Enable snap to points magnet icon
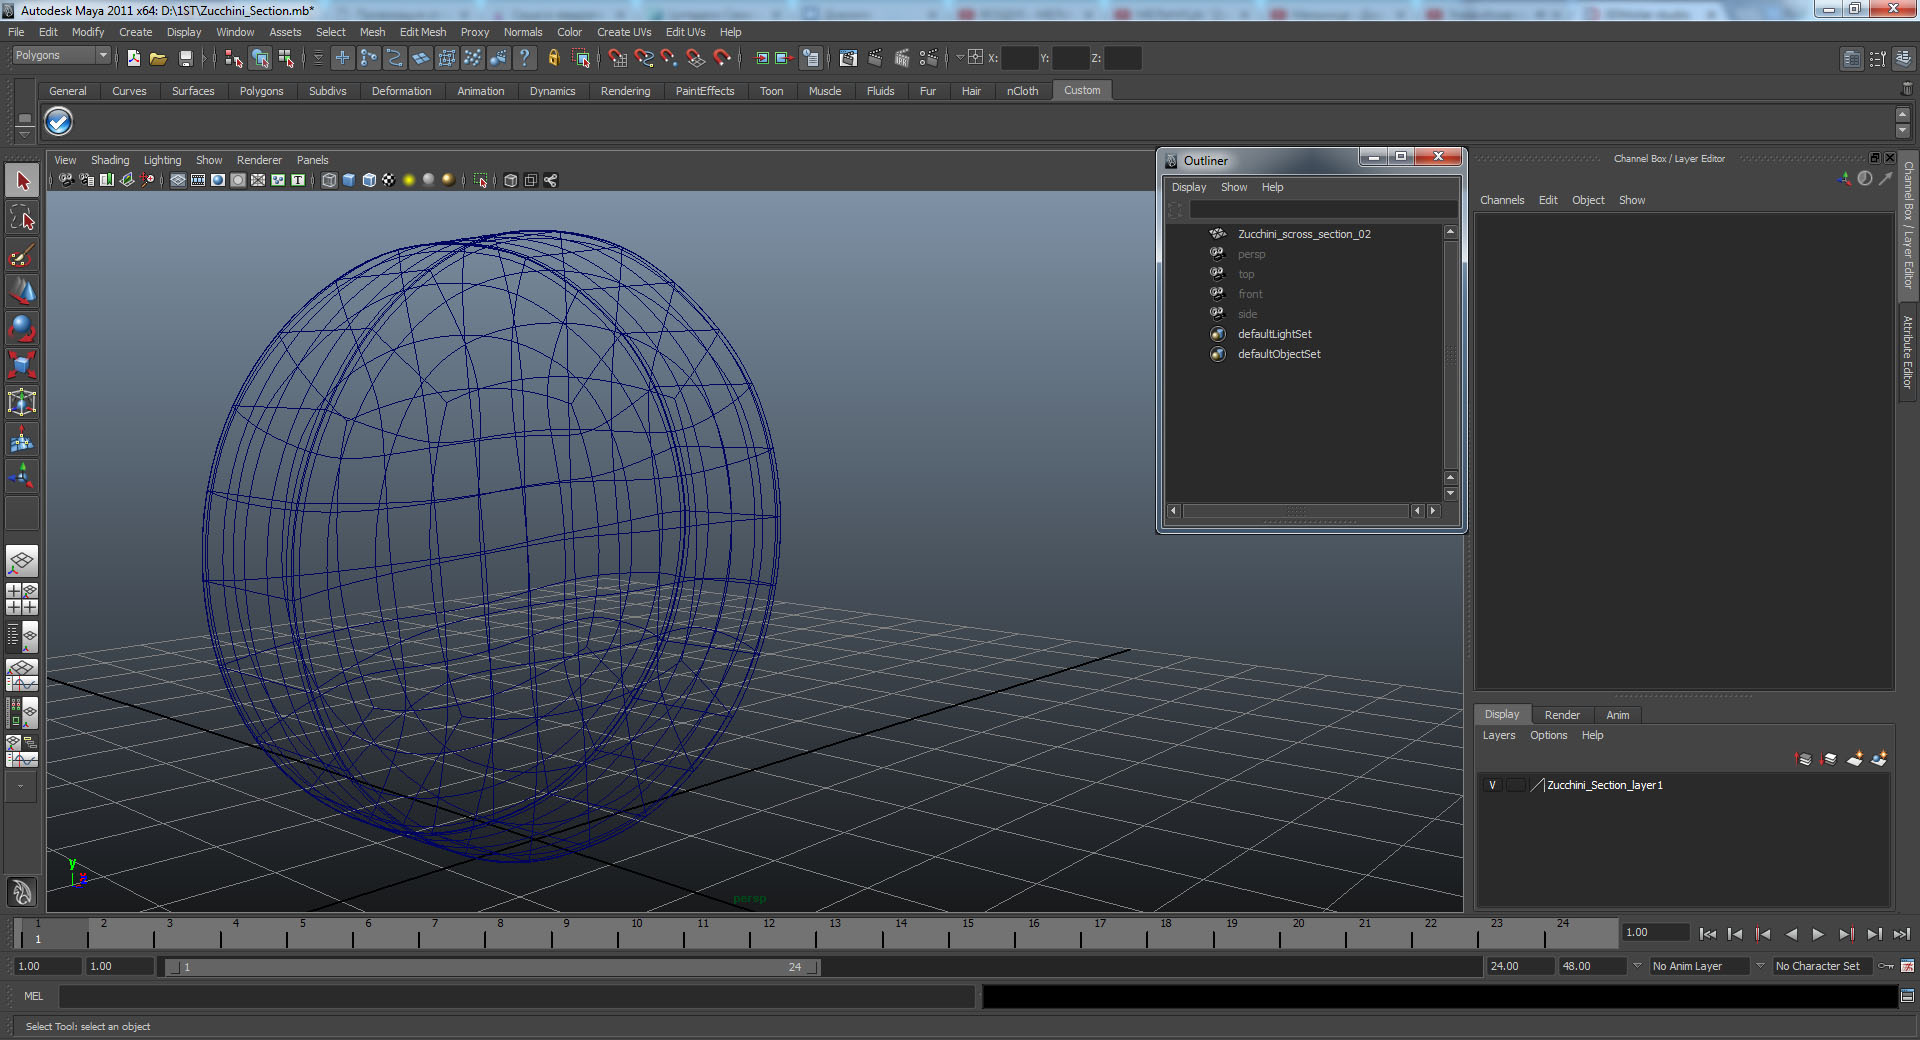 click(x=669, y=58)
